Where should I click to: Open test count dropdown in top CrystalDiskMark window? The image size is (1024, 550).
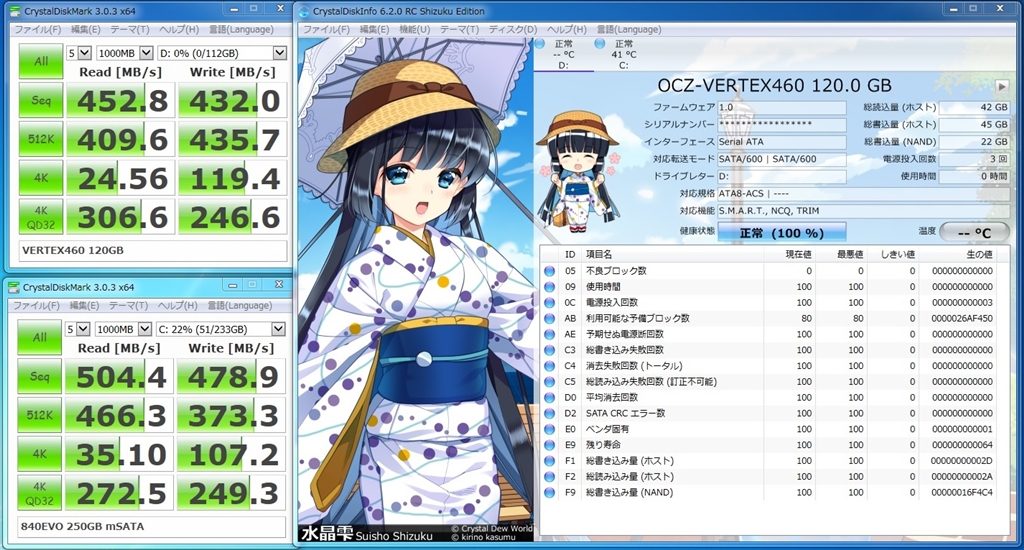click(78, 53)
